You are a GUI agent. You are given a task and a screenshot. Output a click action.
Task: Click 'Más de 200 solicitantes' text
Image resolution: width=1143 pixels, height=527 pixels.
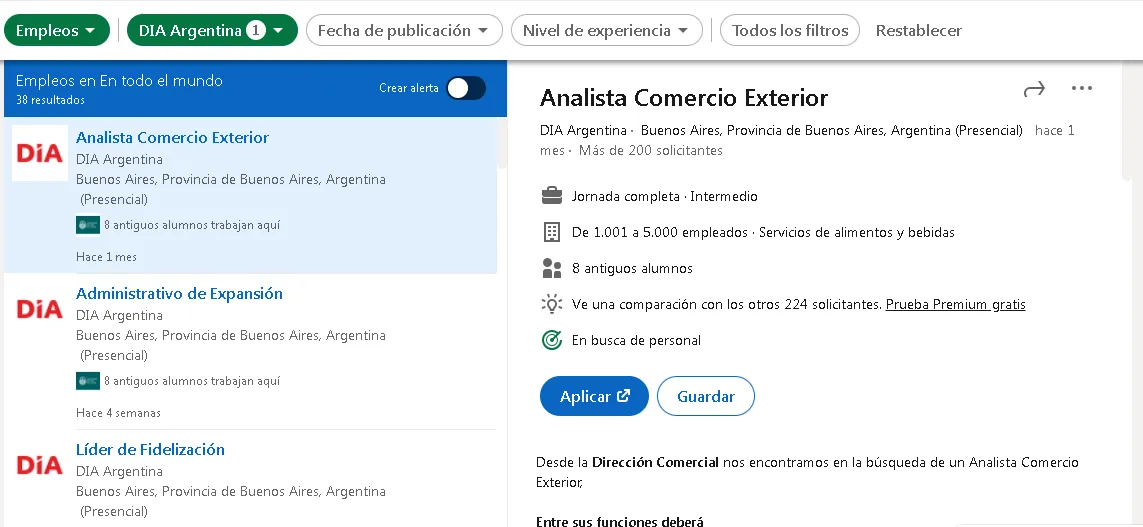tap(650, 150)
